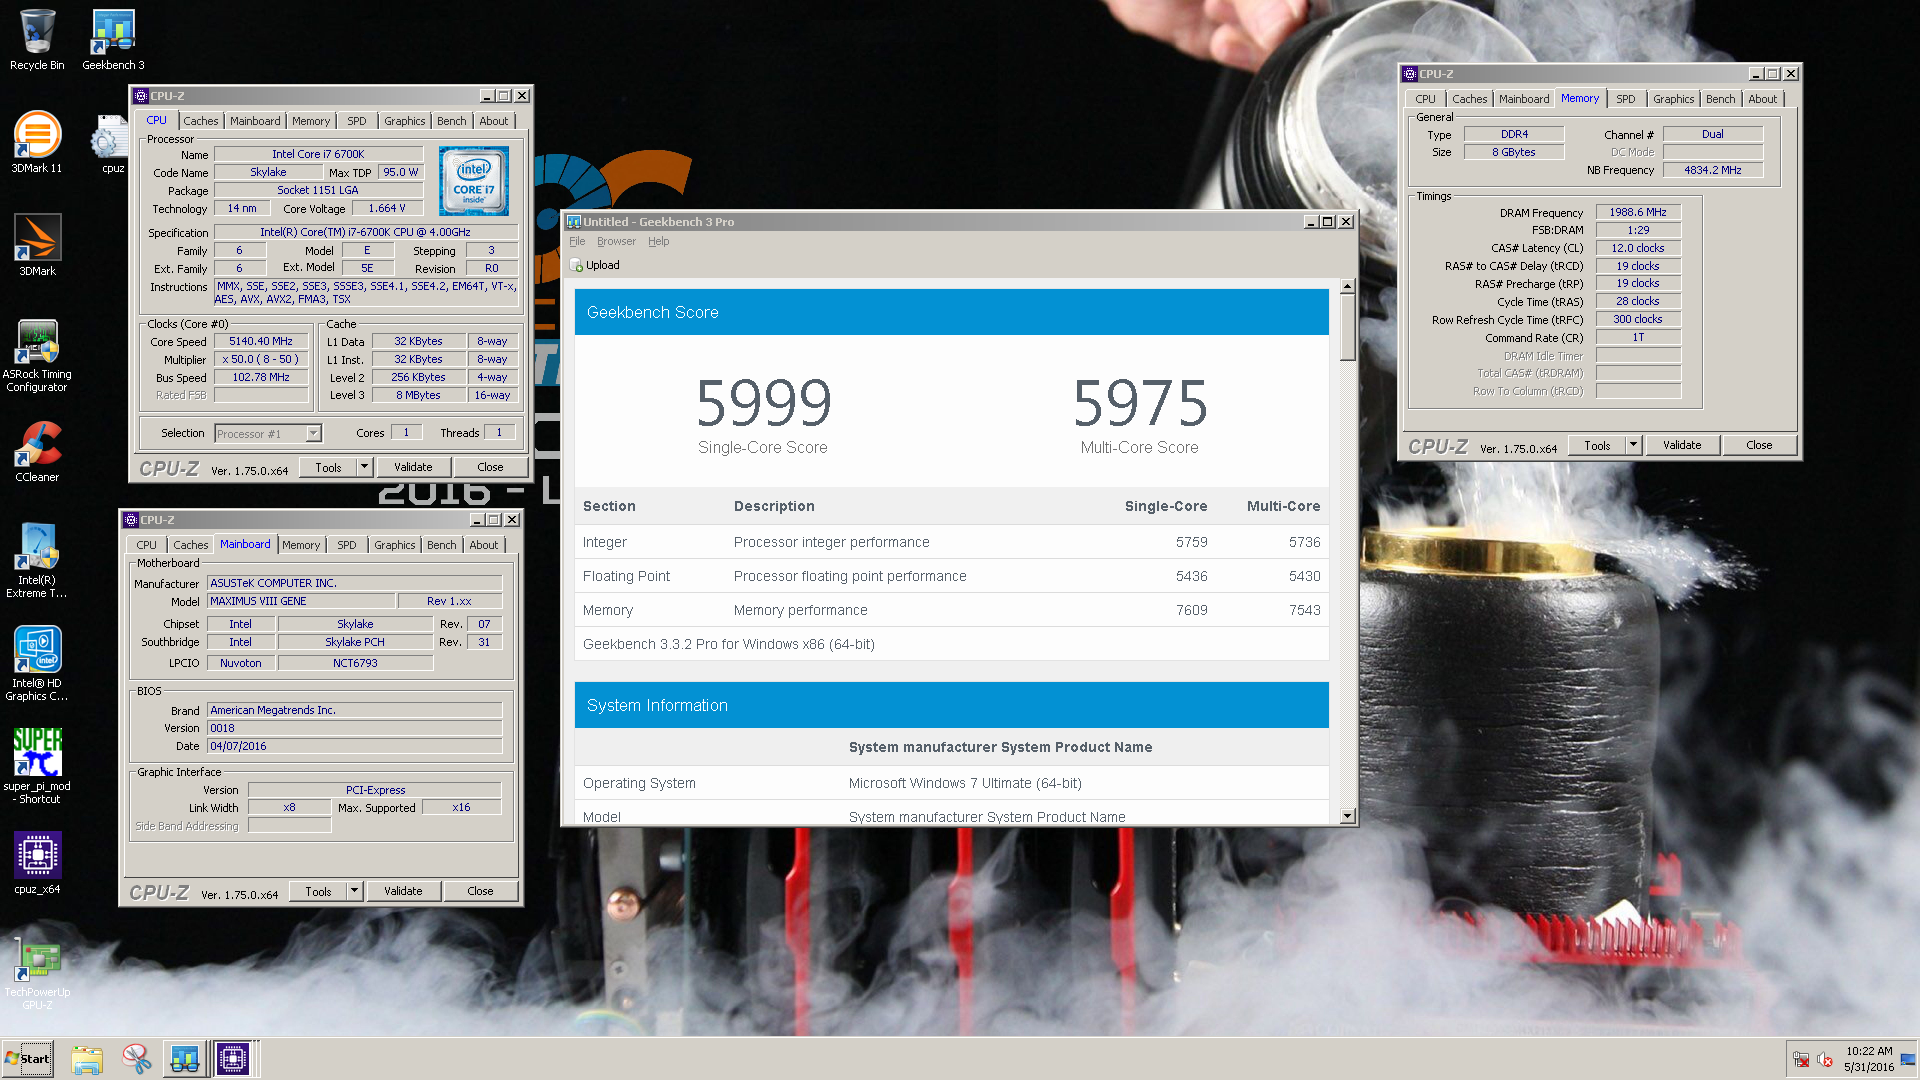1920x1080 pixels.
Task: Launch the CCleaner desktop shortcut
Action: point(37,452)
